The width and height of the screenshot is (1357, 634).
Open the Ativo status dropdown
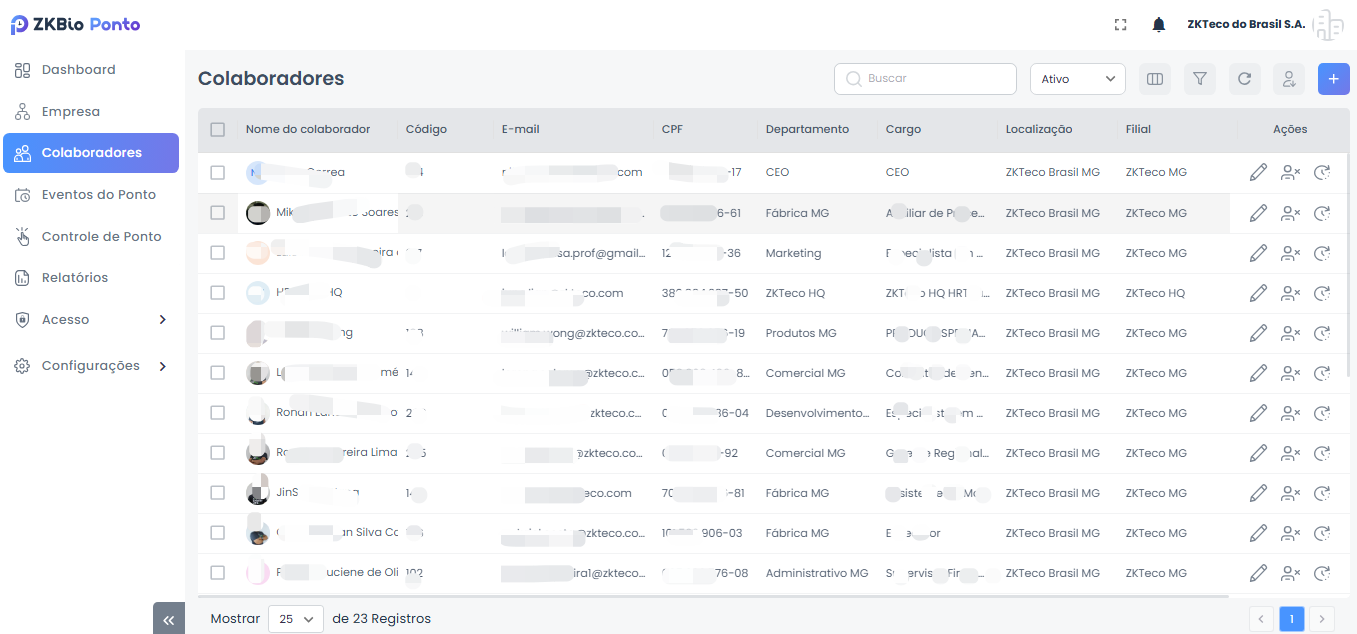[1077, 79]
